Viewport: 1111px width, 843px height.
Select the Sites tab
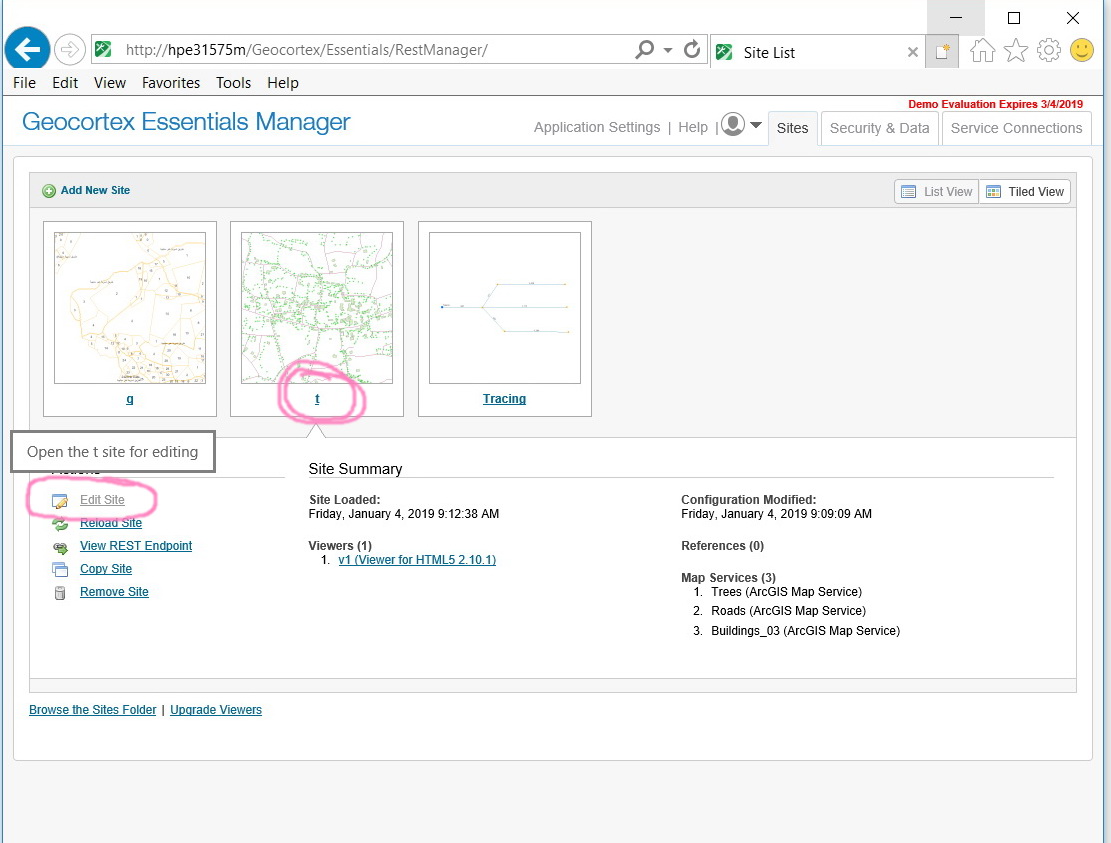tap(792, 128)
